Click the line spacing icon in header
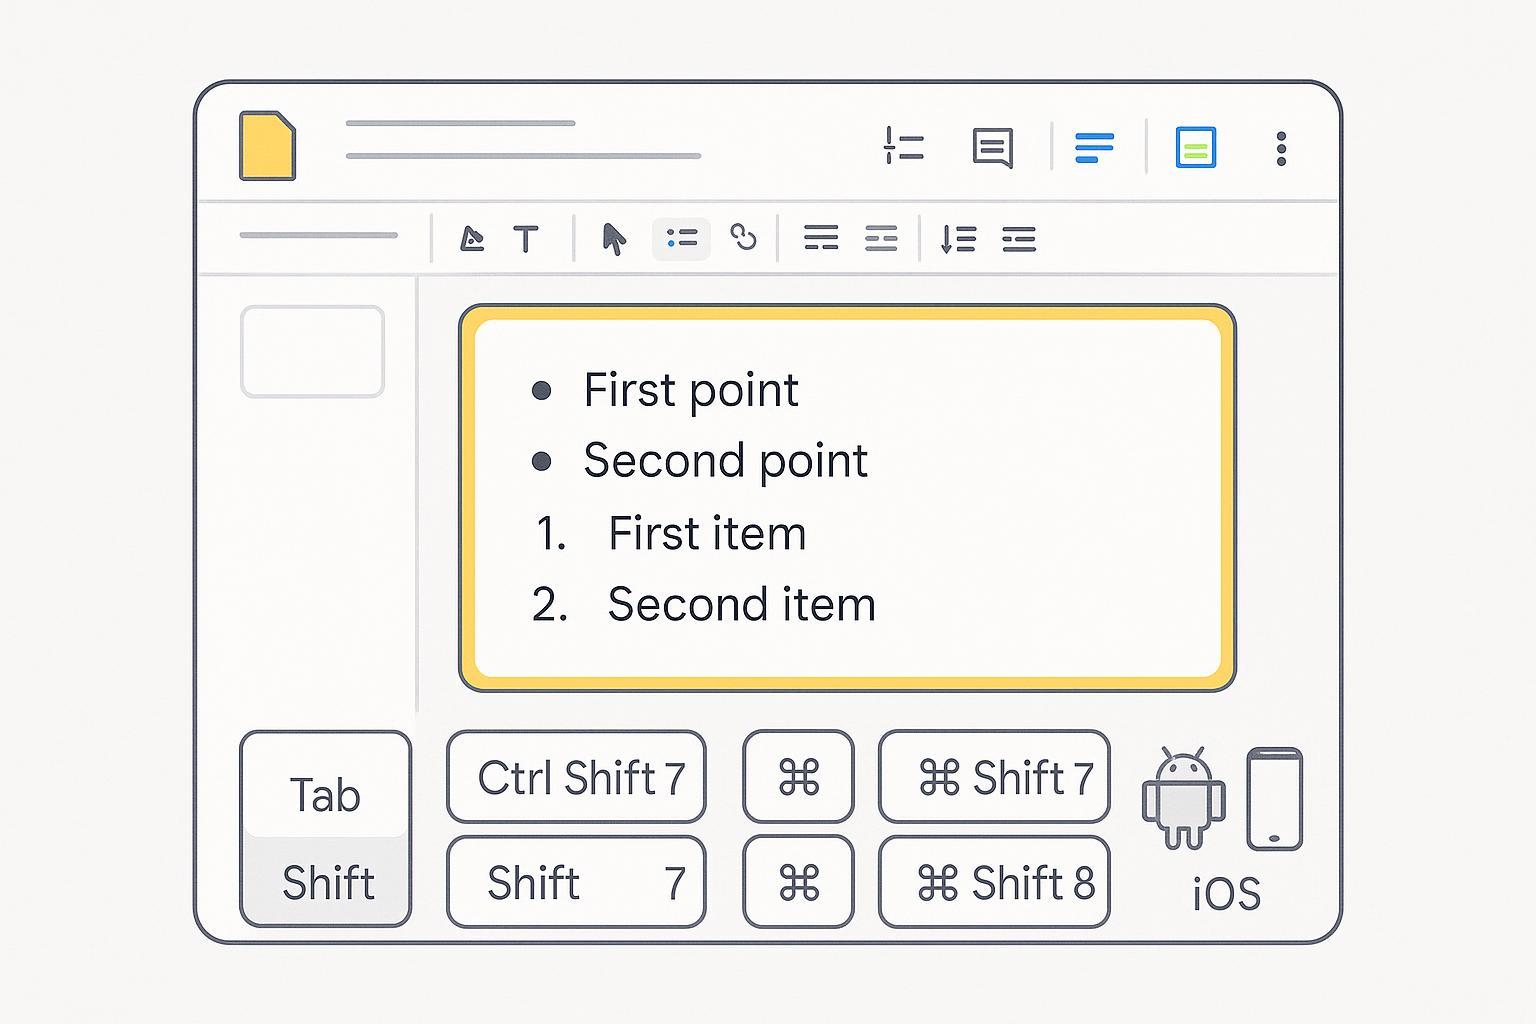 [x=903, y=146]
